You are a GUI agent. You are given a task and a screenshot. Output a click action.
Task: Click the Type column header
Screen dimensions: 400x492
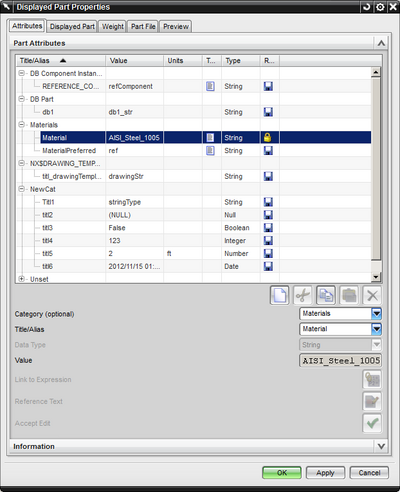[x=241, y=61]
